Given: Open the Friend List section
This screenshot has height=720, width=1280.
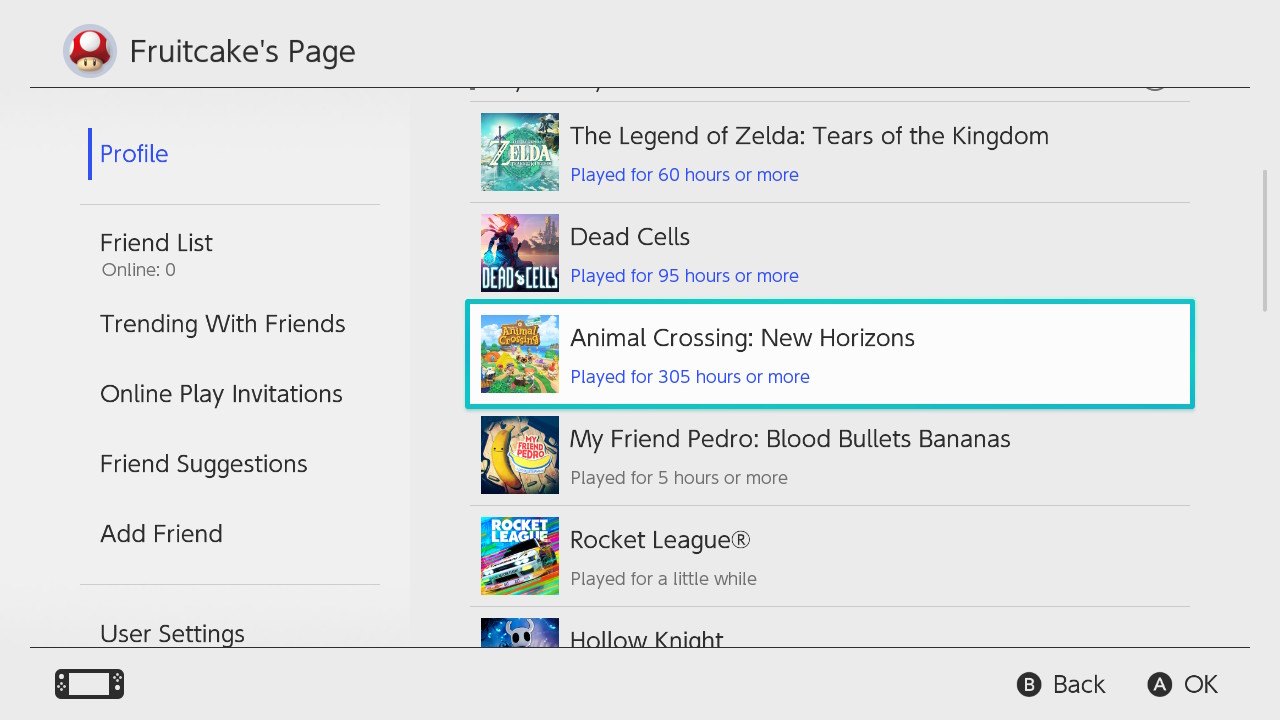Looking at the screenshot, I should [x=156, y=243].
